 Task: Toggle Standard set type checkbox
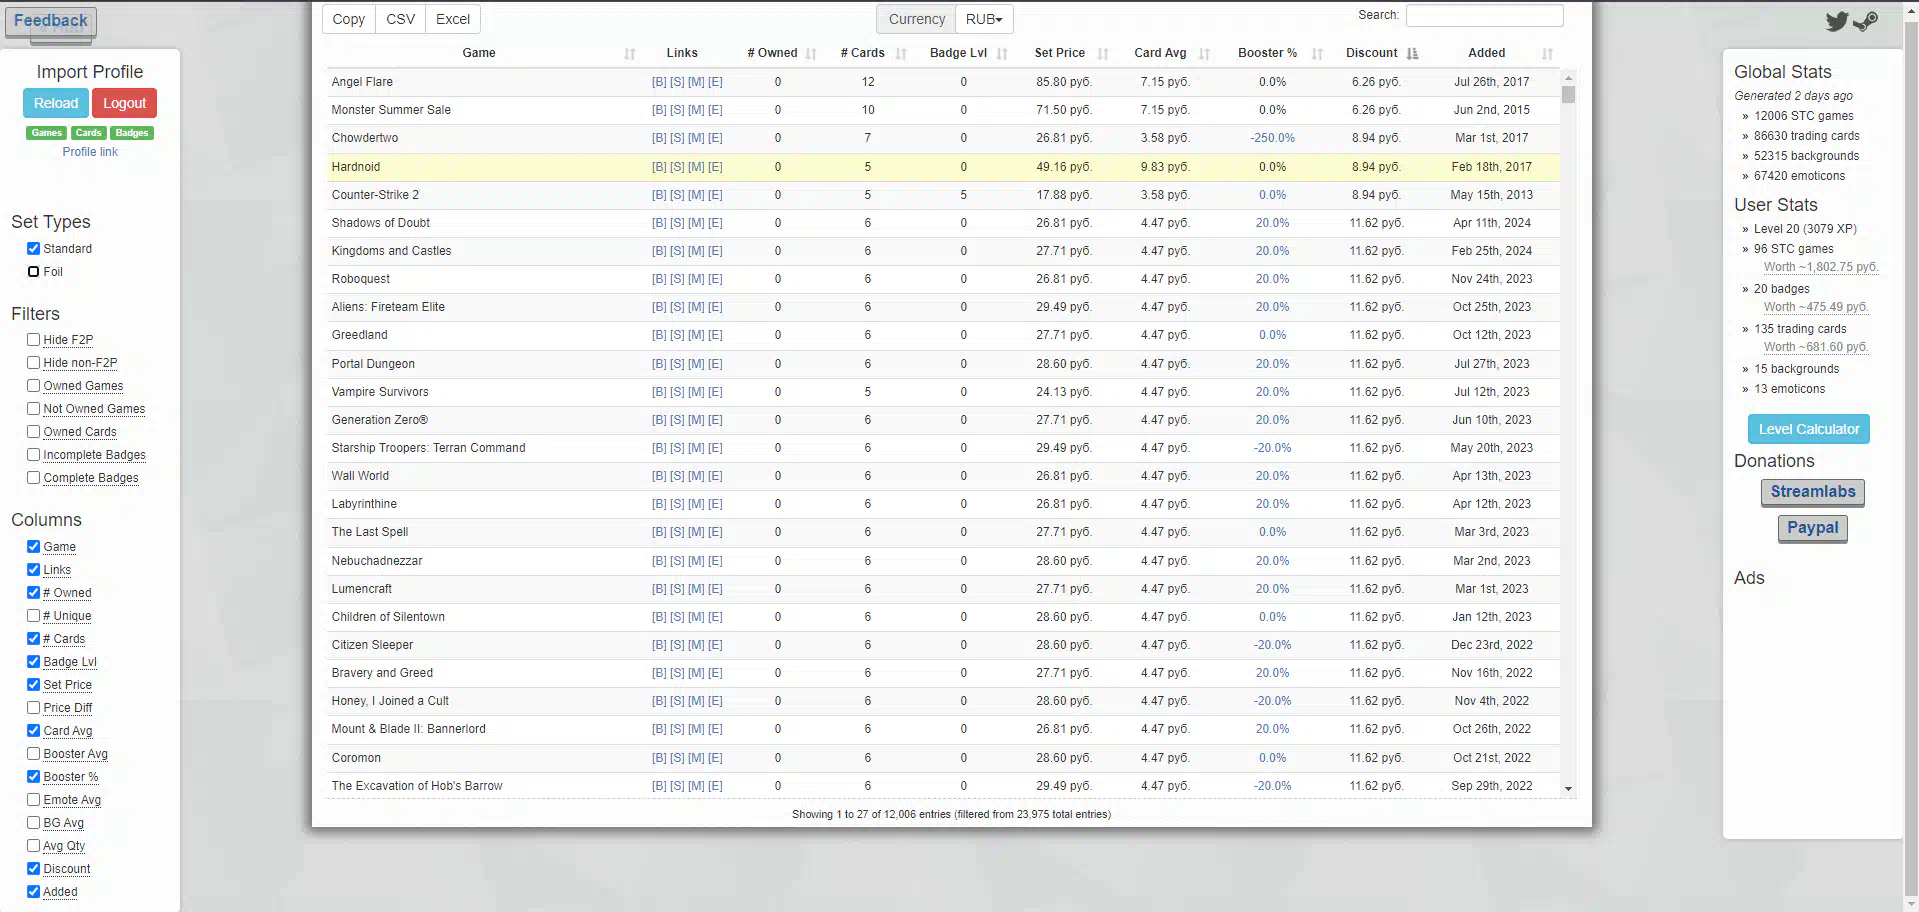[33, 248]
